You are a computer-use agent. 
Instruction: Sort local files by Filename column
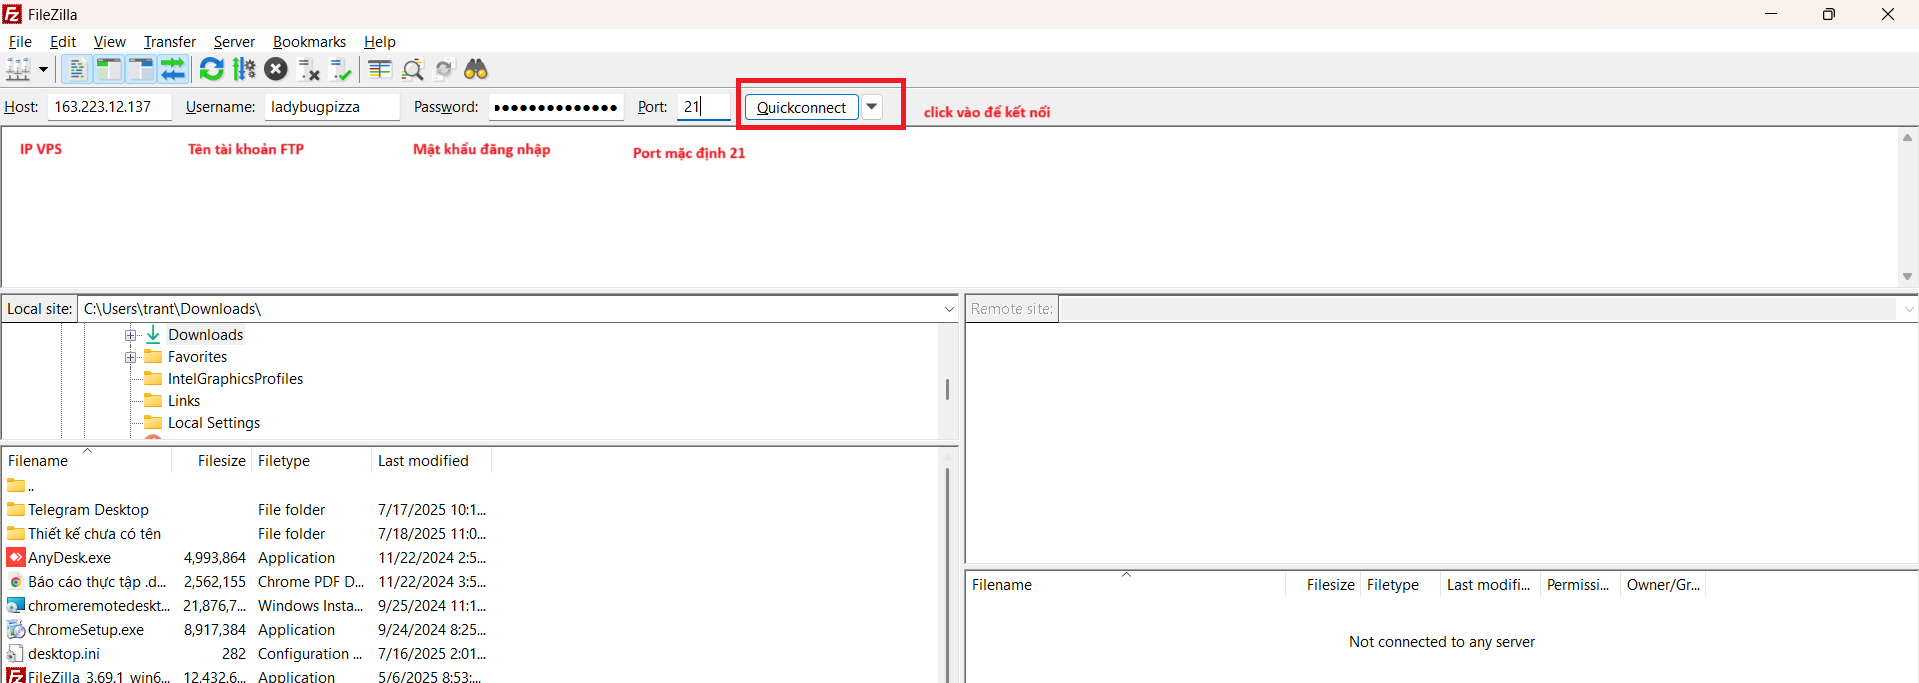click(87, 461)
